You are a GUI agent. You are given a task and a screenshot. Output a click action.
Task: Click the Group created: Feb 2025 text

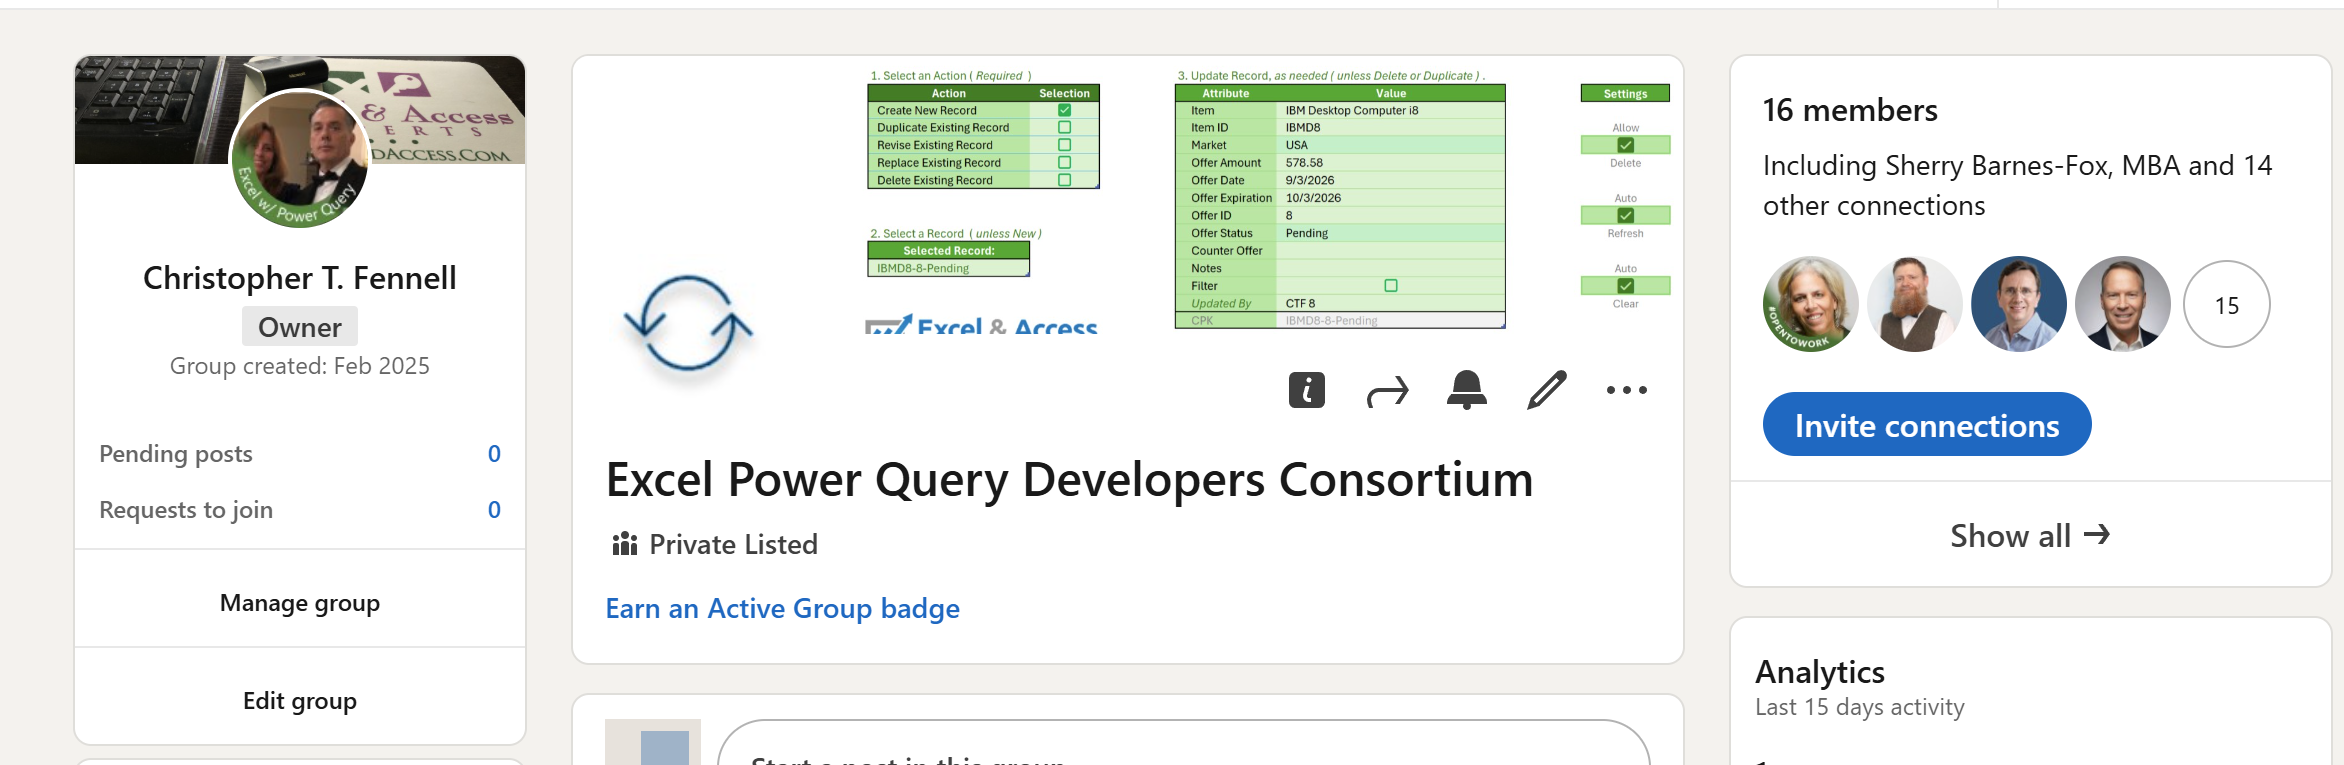tap(300, 366)
